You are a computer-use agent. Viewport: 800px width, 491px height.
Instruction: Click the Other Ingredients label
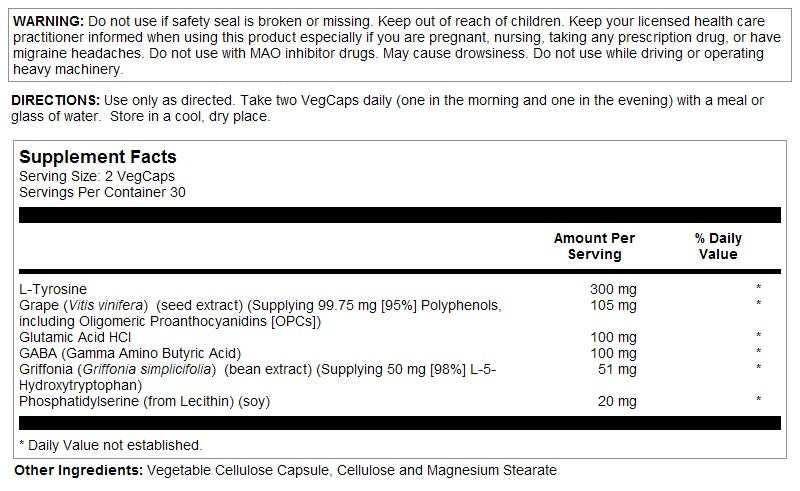(x=76, y=470)
